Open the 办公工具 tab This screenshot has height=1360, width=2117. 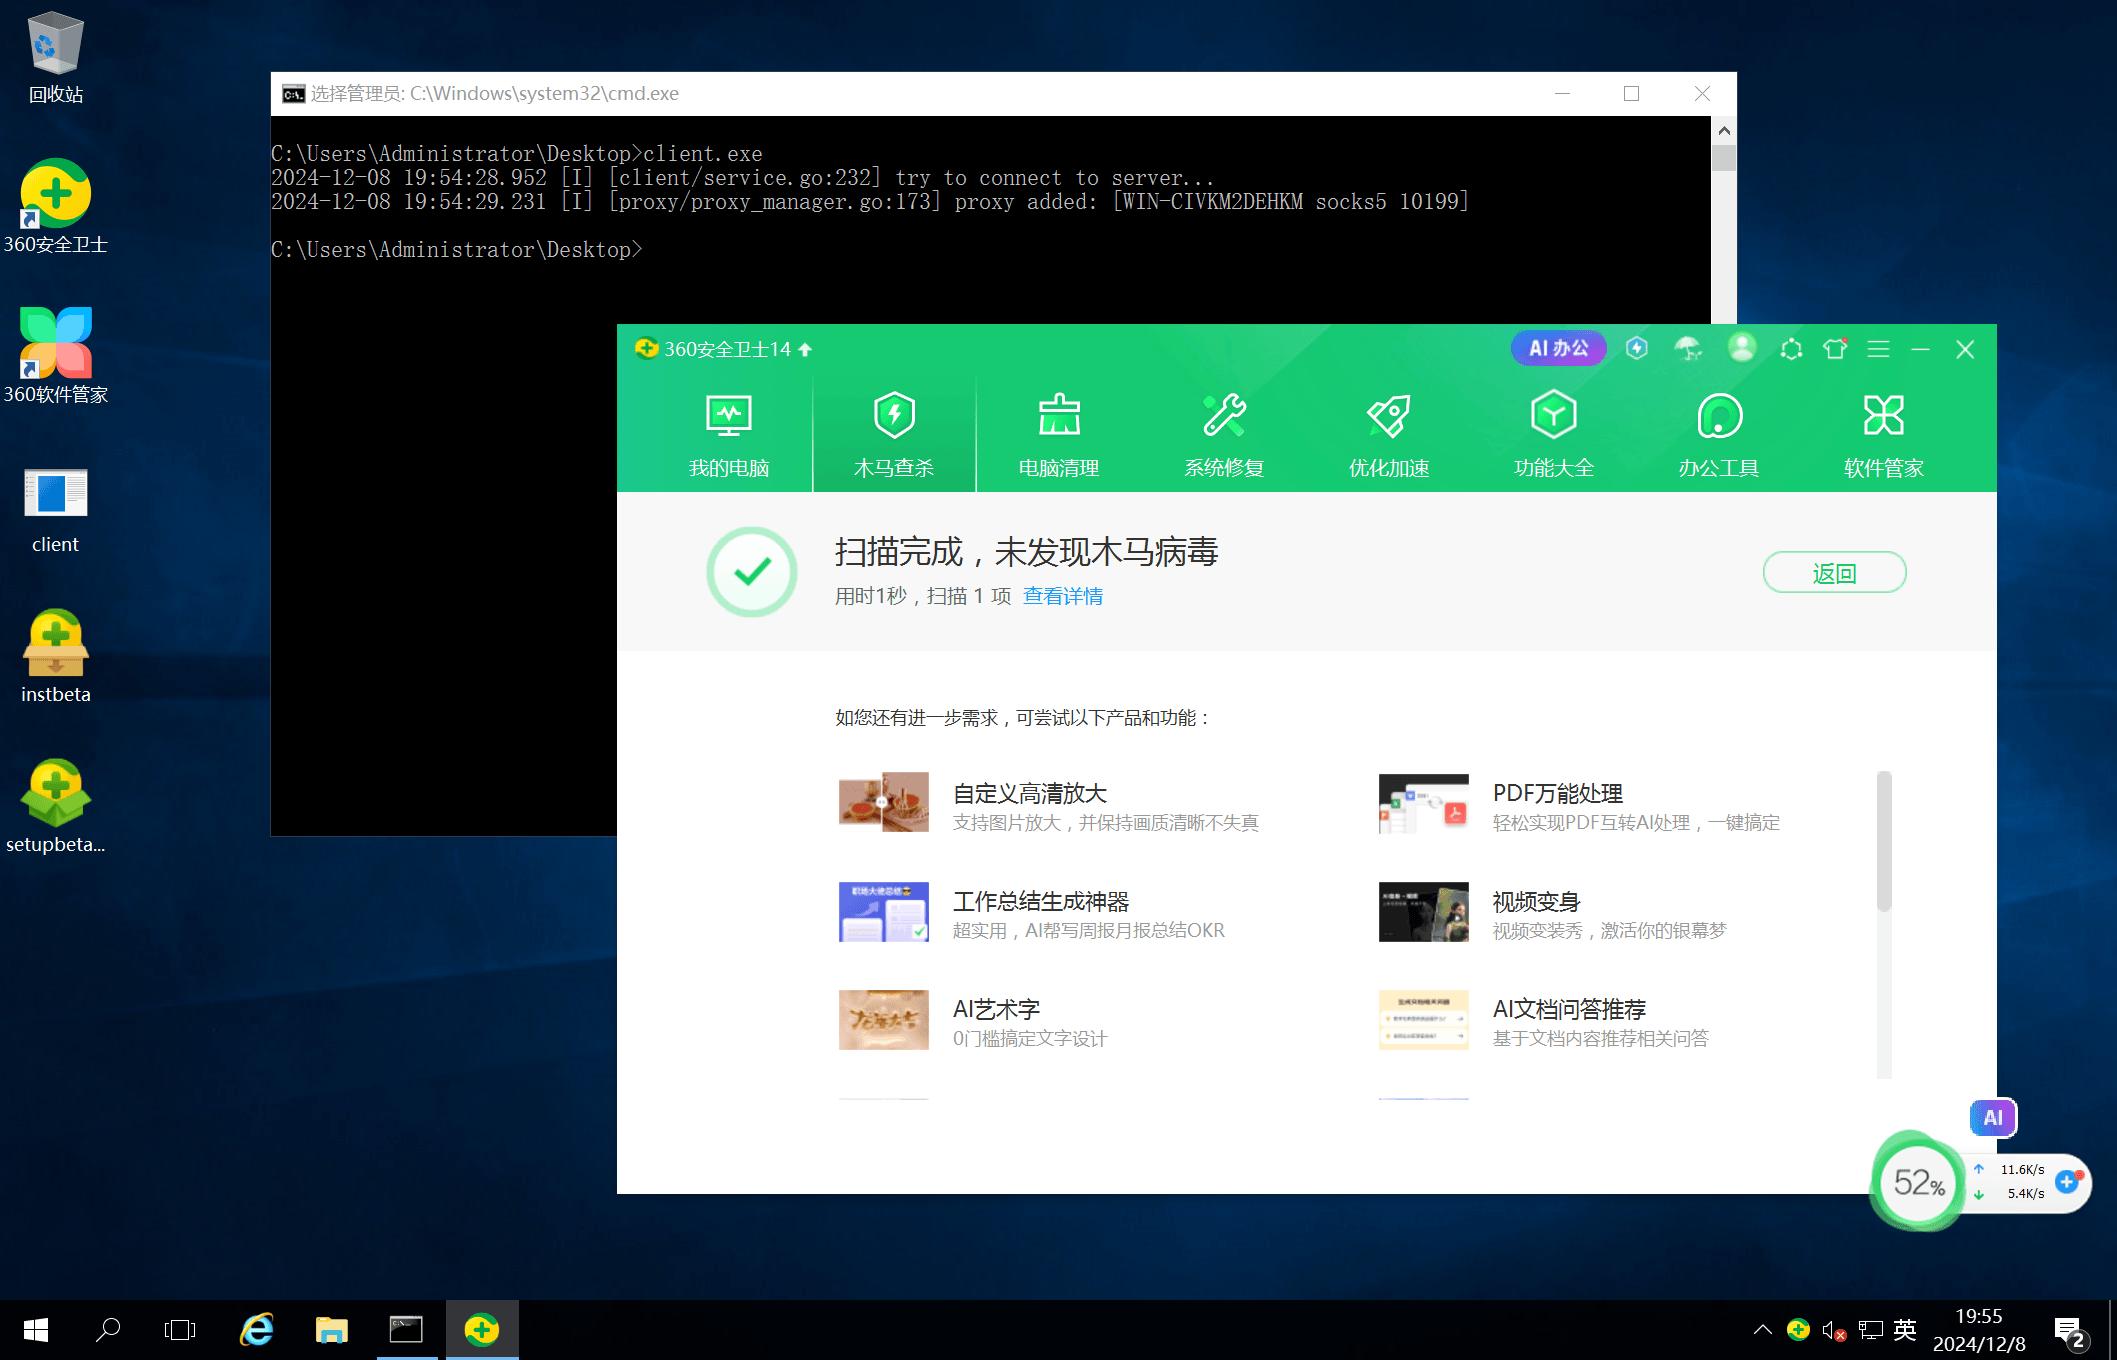(x=1719, y=434)
